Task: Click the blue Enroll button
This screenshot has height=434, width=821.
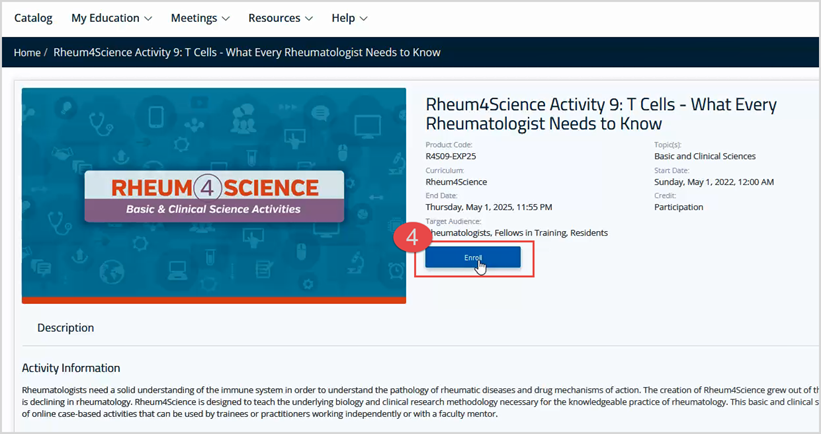Action: coord(473,258)
